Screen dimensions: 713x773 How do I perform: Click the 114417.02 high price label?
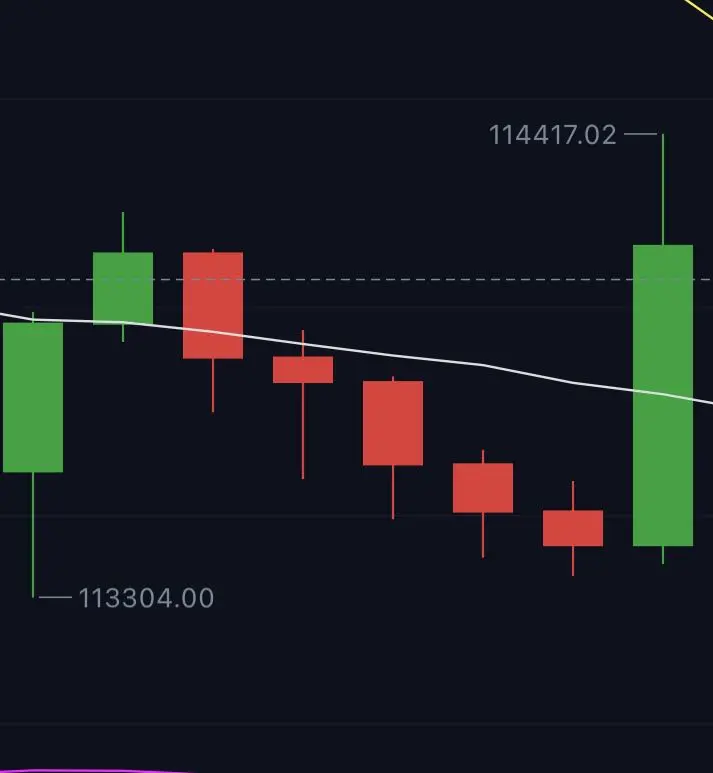[x=552, y=135]
